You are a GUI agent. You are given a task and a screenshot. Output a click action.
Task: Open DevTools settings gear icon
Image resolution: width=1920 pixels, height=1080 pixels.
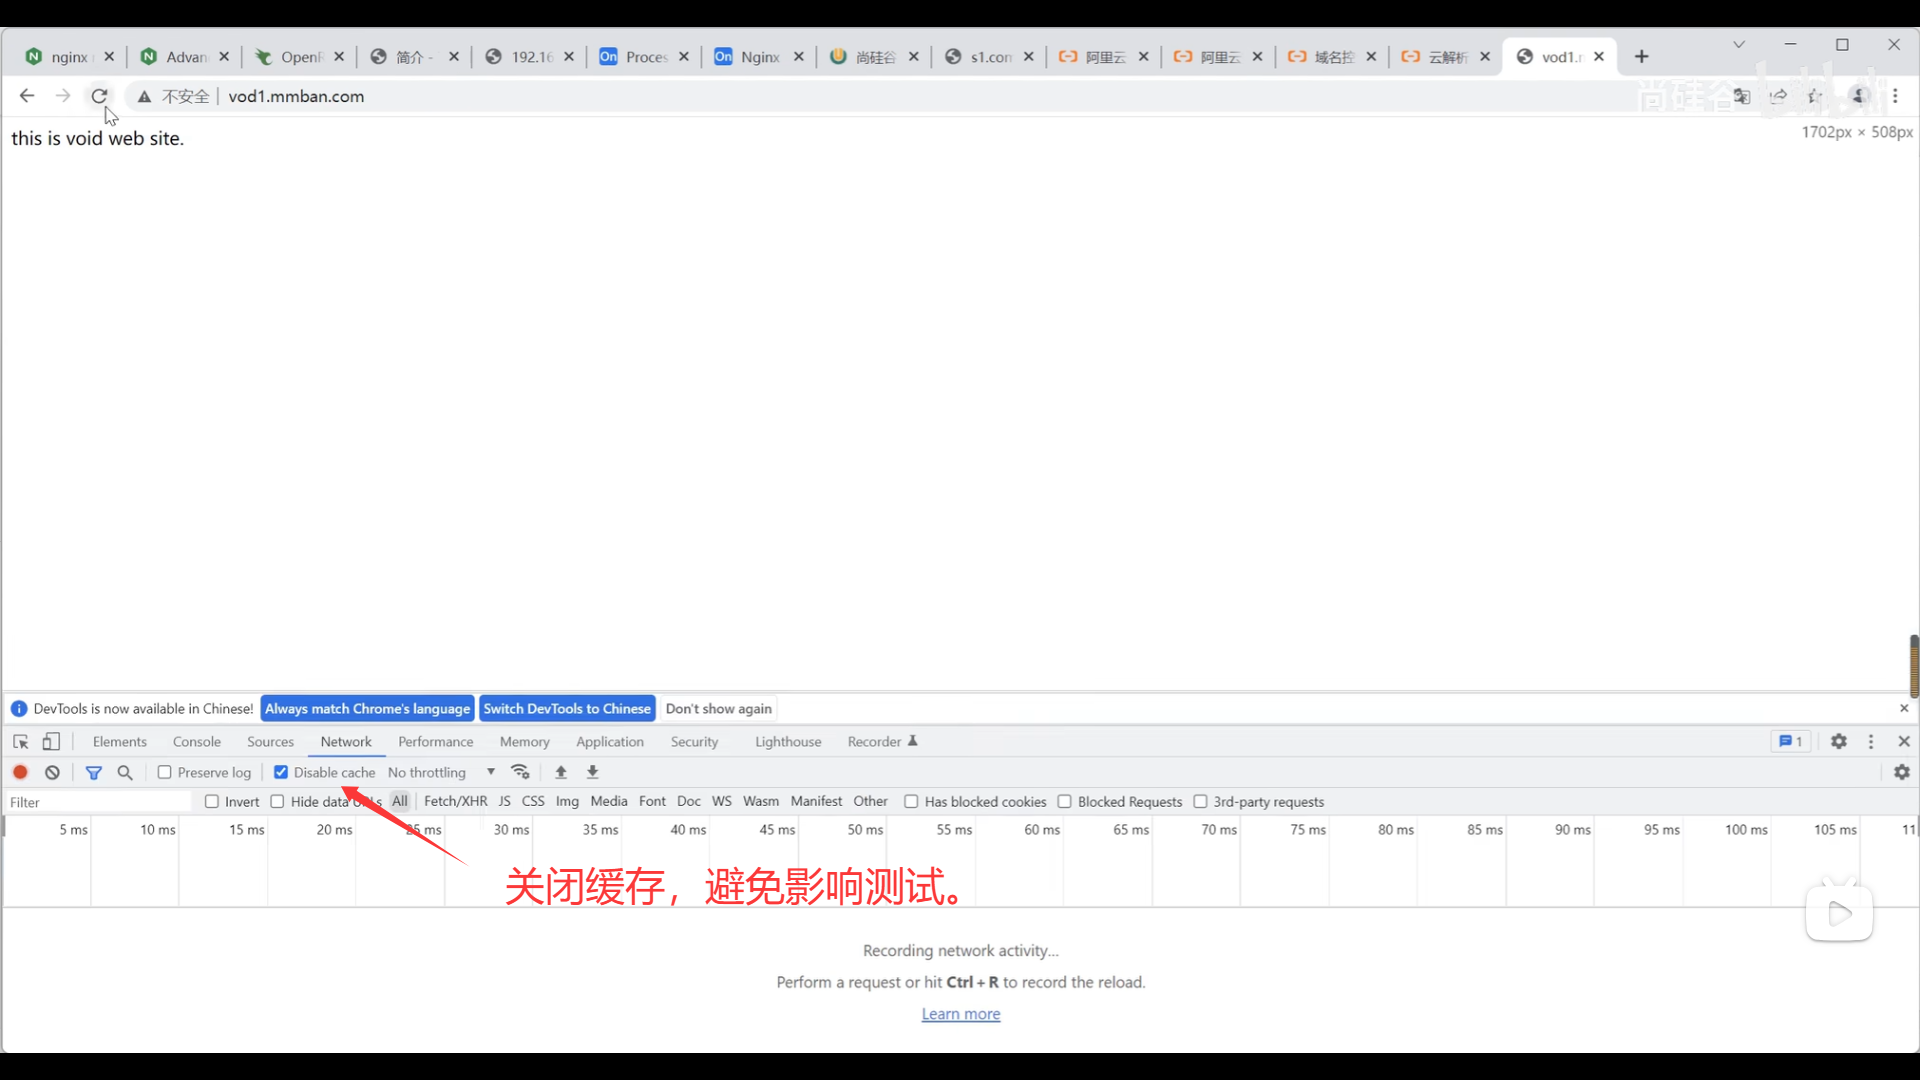(x=1838, y=742)
